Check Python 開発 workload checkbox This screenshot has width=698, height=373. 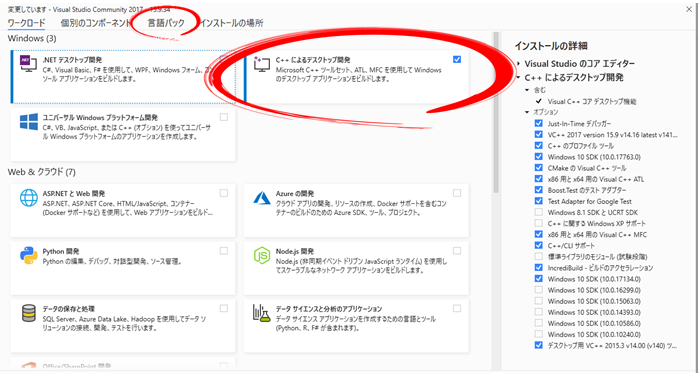click(224, 251)
